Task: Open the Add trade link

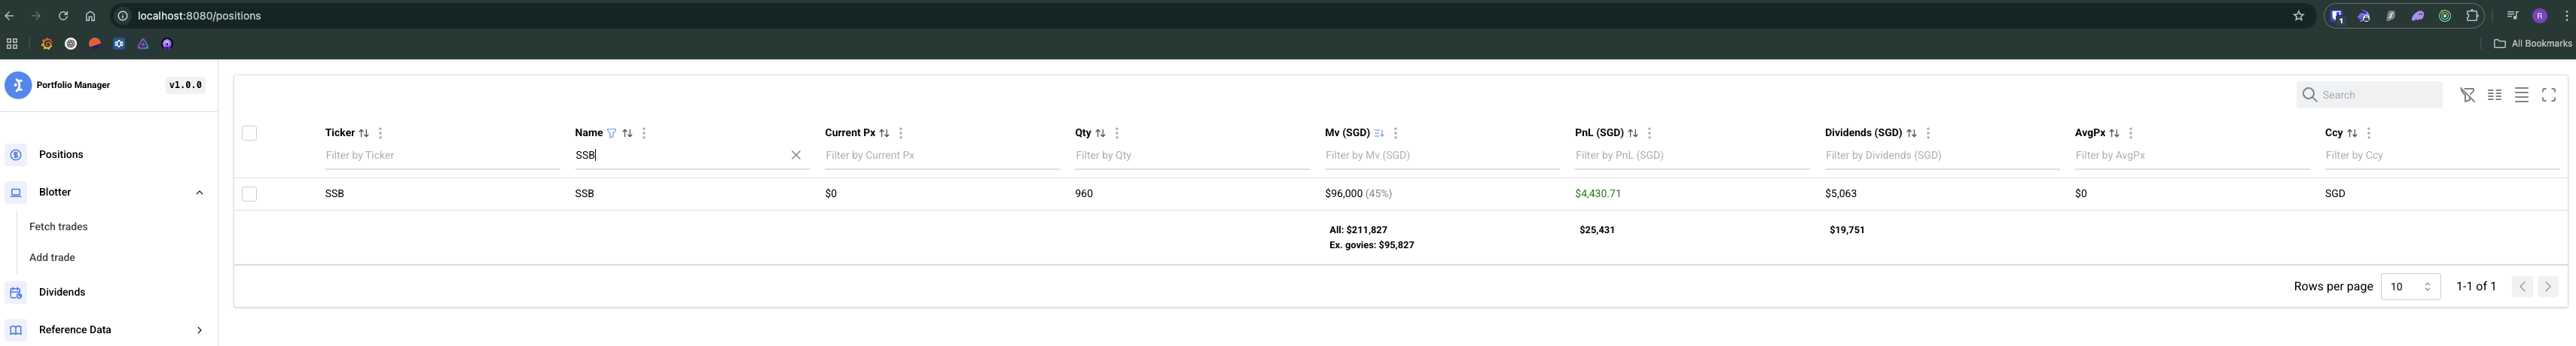Action: [x=52, y=258]
